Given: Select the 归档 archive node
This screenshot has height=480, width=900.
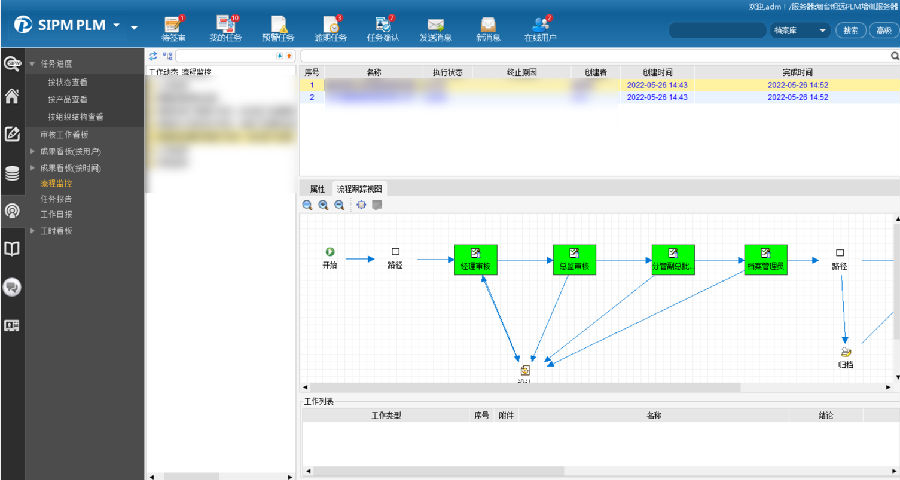Looking at the screenshot, I should 846,357.
